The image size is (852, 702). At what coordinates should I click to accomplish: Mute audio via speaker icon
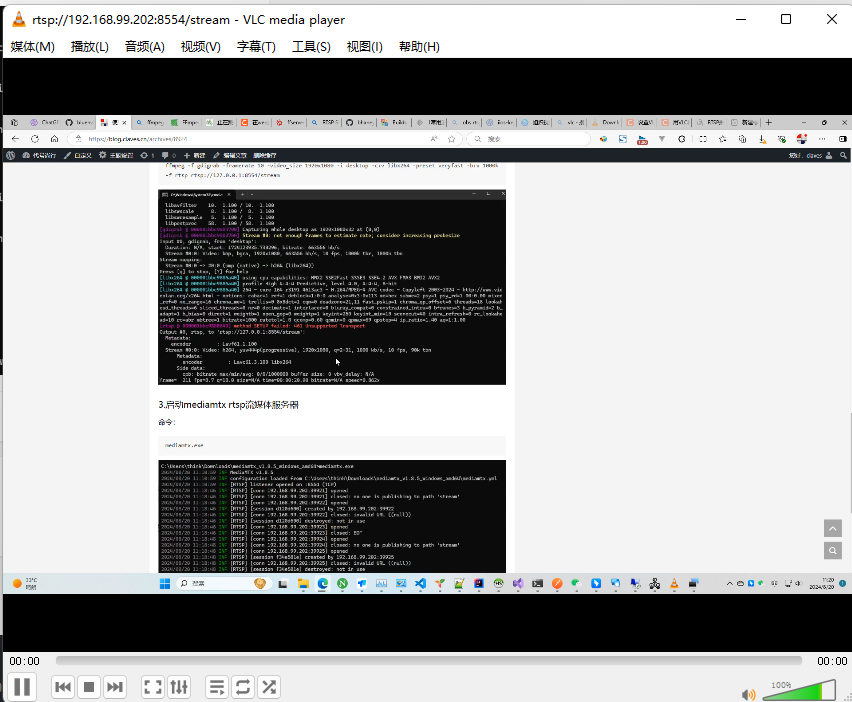point(748,694)
